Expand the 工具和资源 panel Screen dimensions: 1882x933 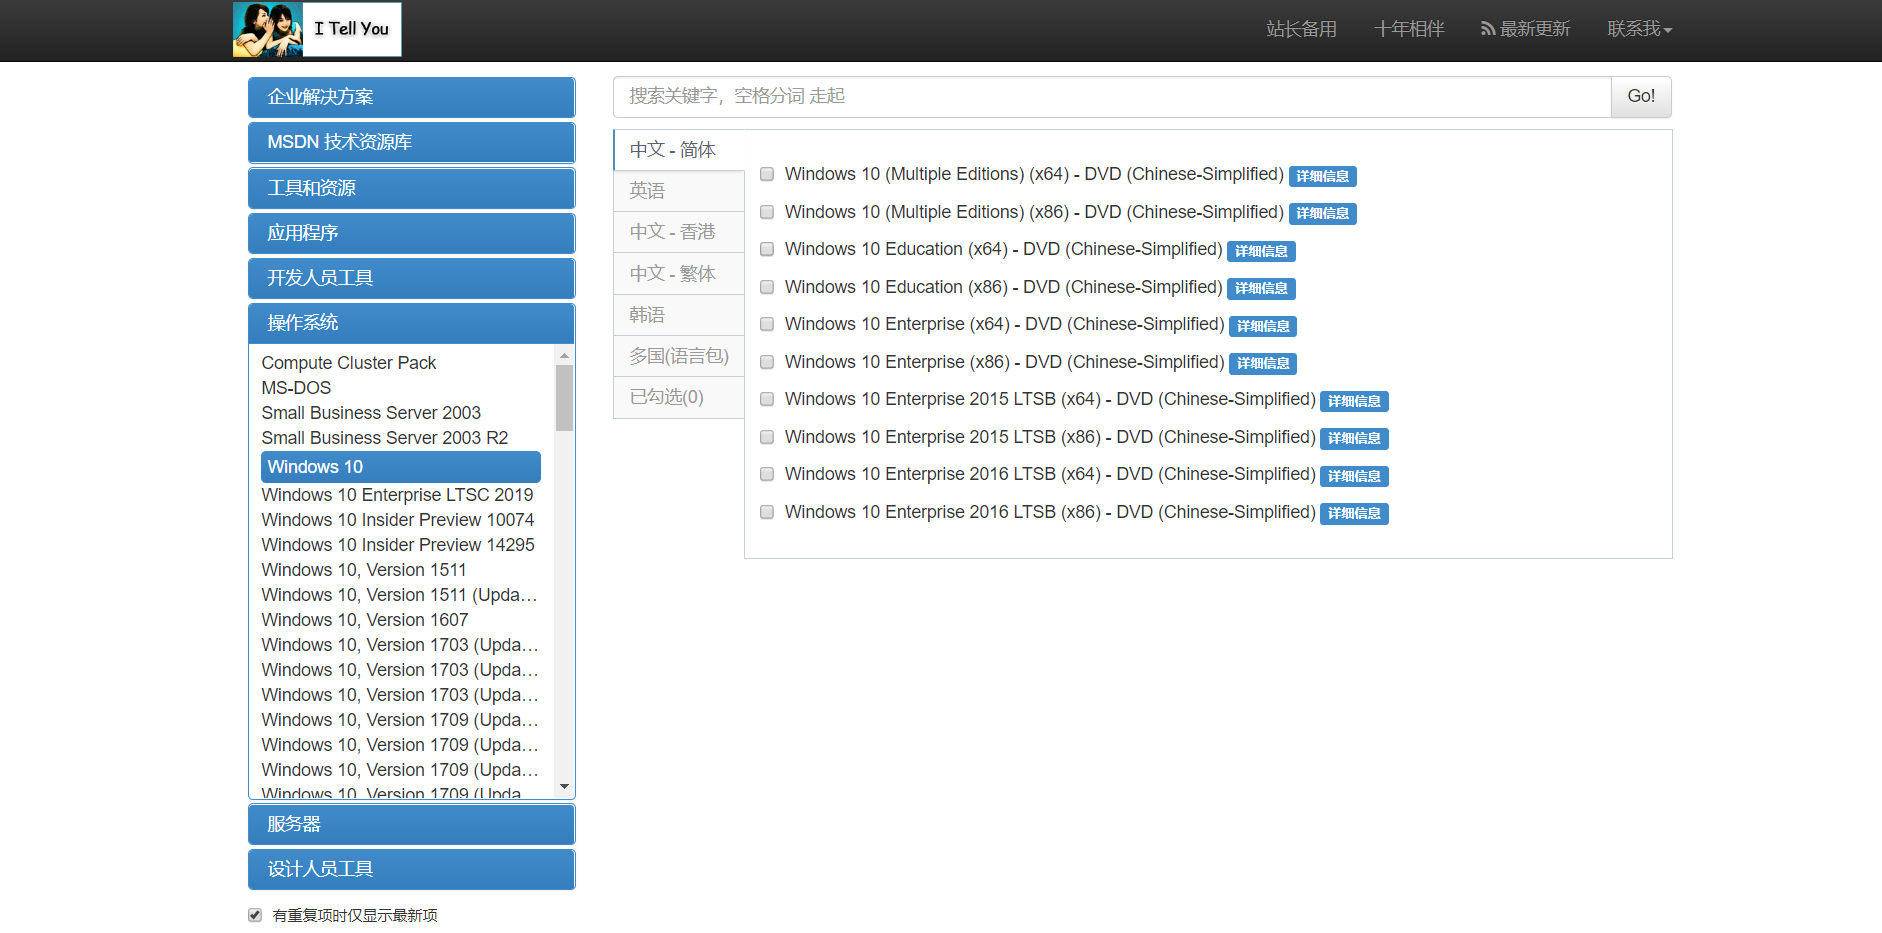click(x=411, y=188)
